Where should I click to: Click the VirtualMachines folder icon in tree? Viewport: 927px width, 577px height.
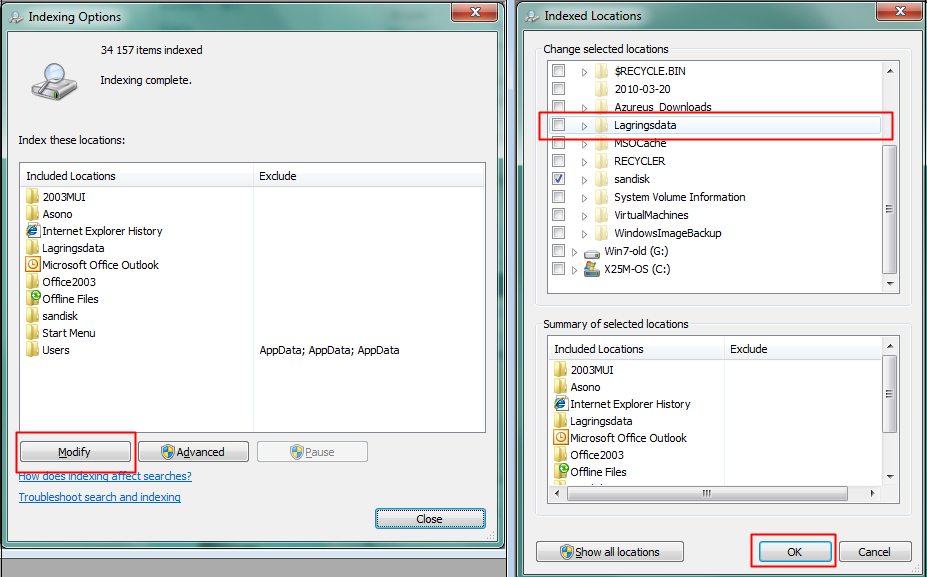click(x=602, y=215)
